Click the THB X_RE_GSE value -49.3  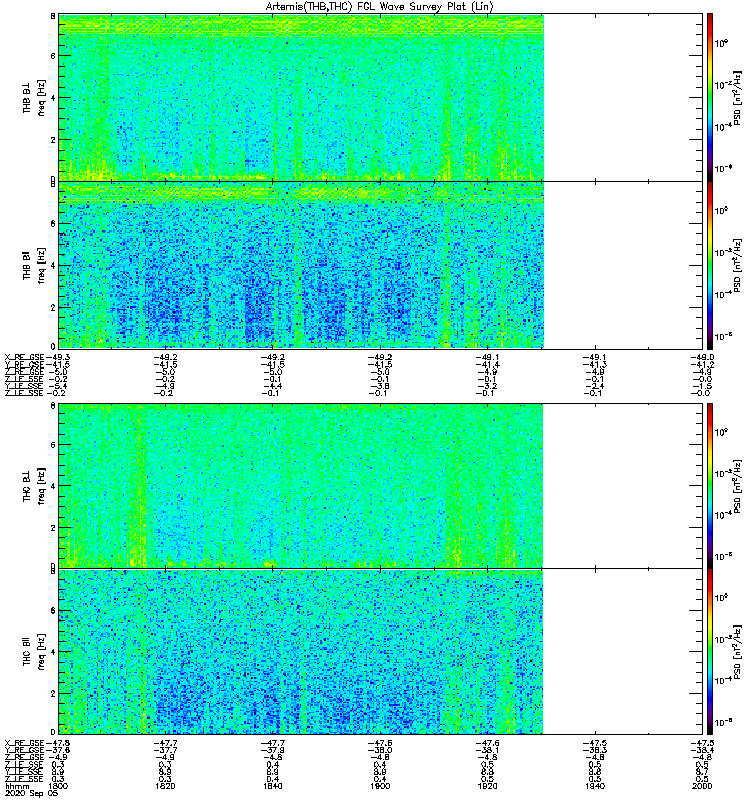[58, 357]
